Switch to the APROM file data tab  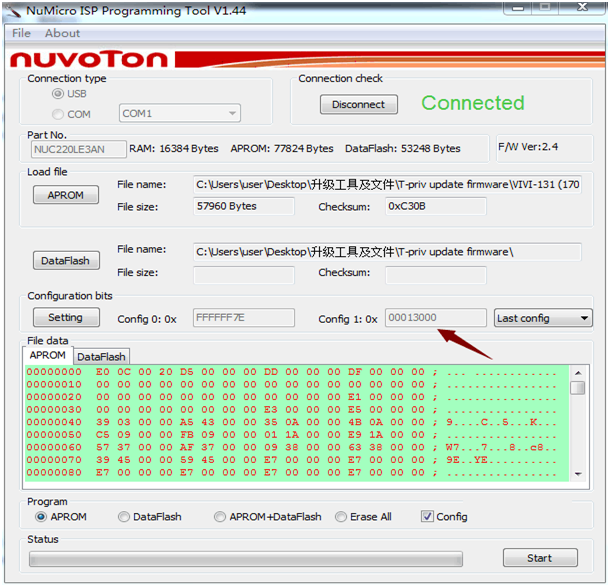47,356
